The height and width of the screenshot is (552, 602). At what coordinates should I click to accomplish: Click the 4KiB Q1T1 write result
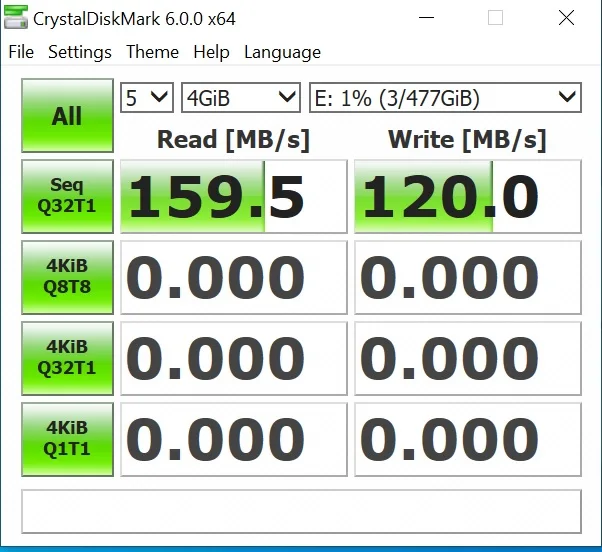tap(468, 440)
